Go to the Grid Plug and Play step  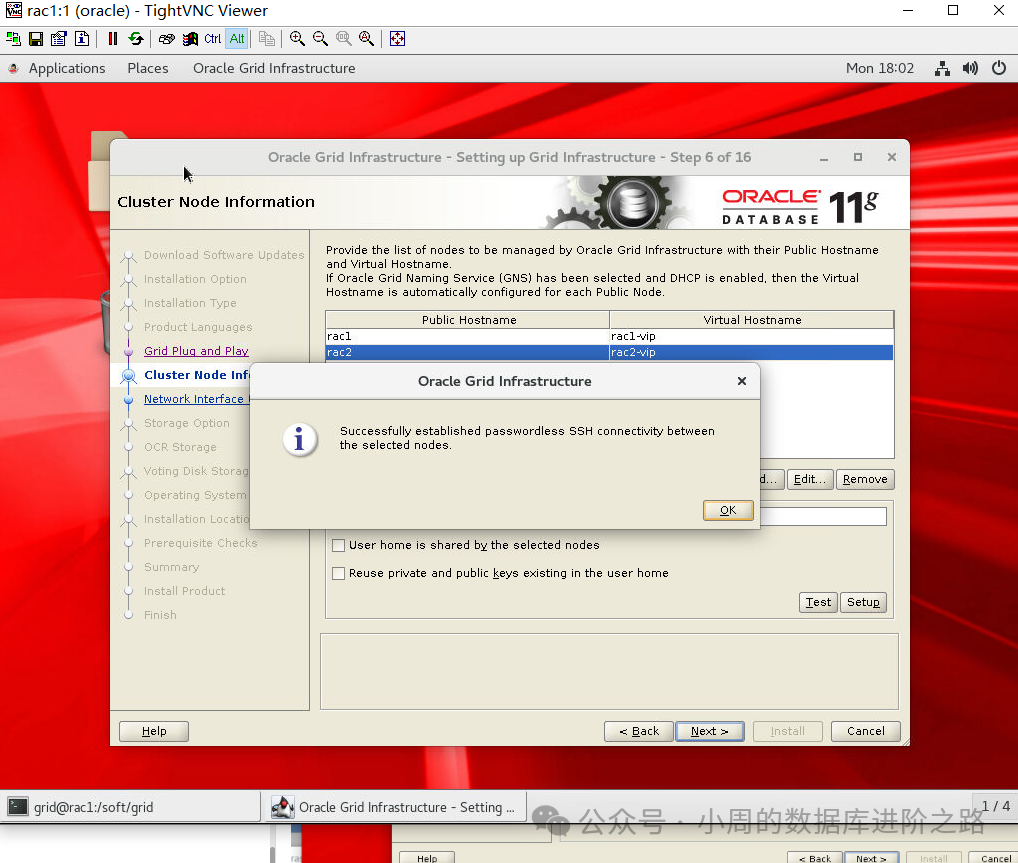coord(196,351)
